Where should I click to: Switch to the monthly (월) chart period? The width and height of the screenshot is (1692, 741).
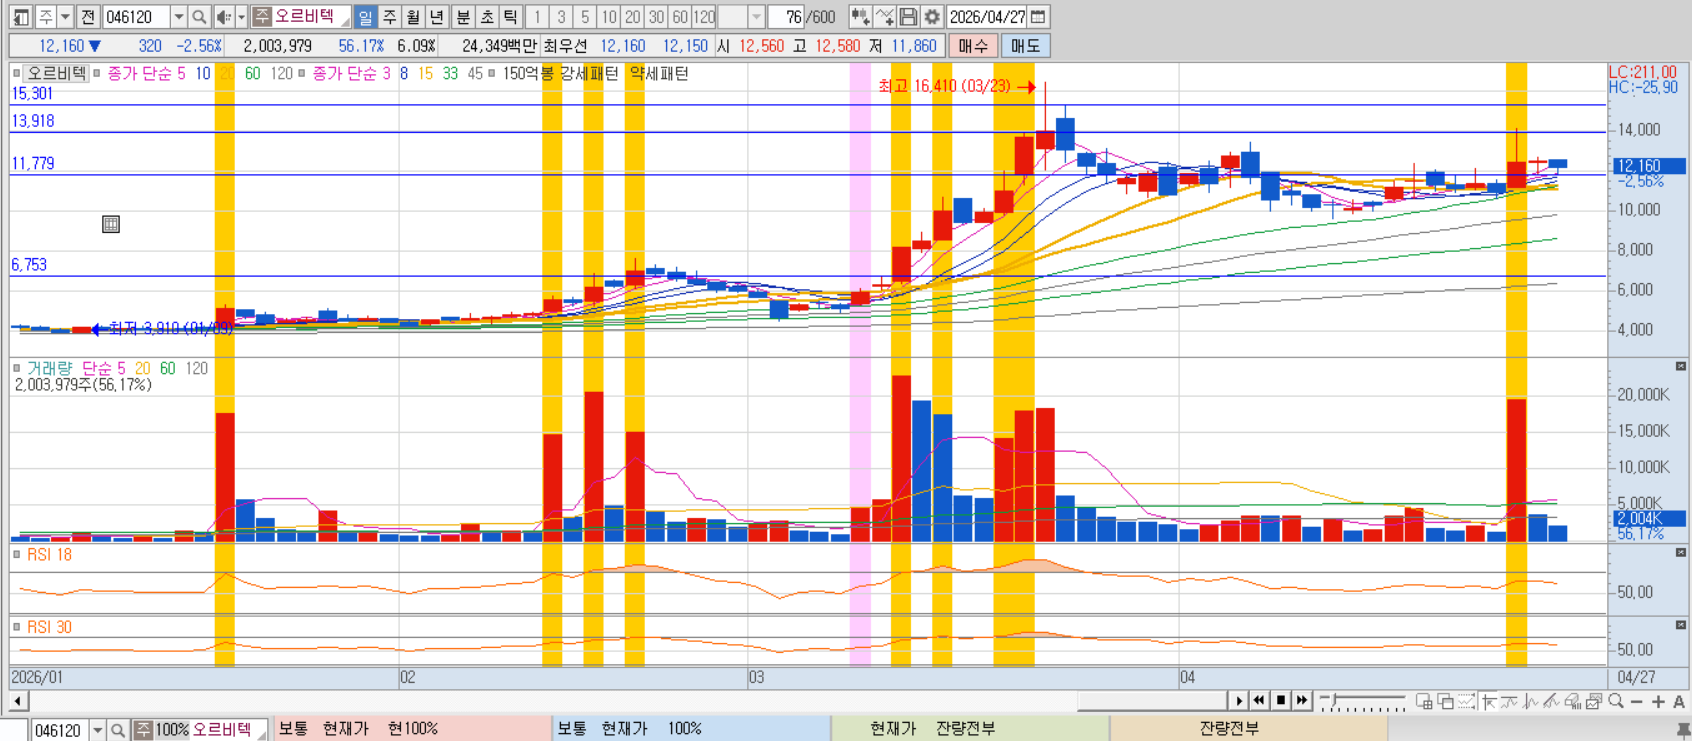pos(413,17)
